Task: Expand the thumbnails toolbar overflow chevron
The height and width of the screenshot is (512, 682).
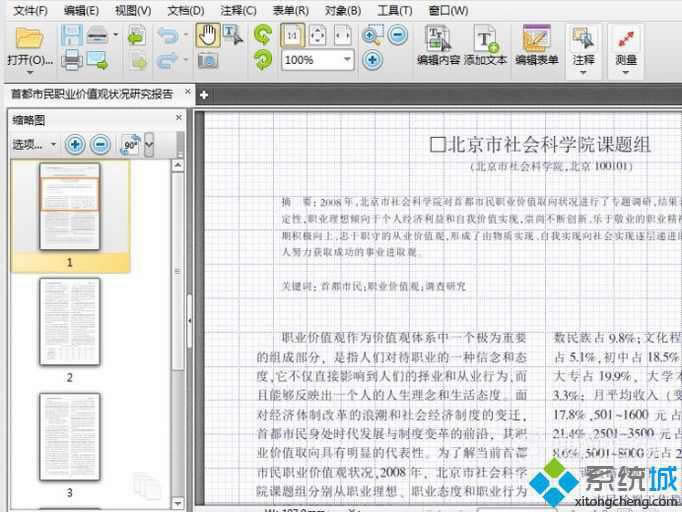Action: click(x=149, y=144)
